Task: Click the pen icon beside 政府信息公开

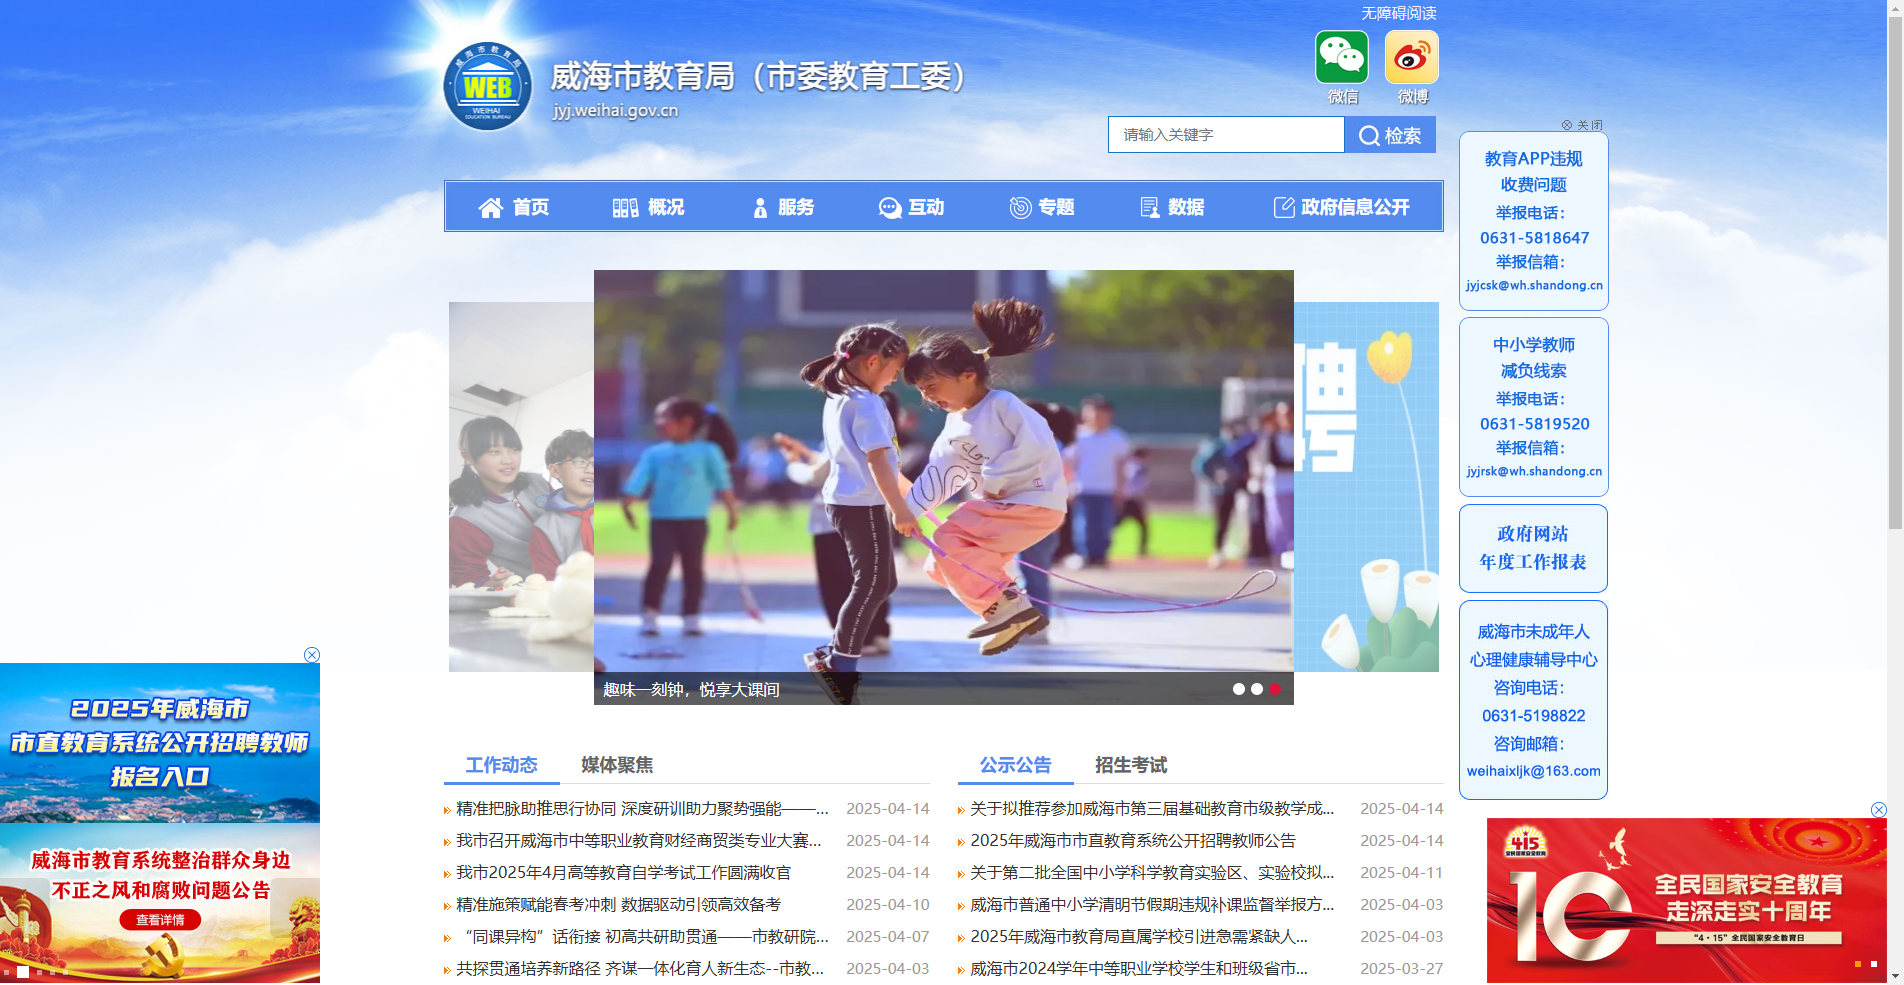Action: (1283, 207)
